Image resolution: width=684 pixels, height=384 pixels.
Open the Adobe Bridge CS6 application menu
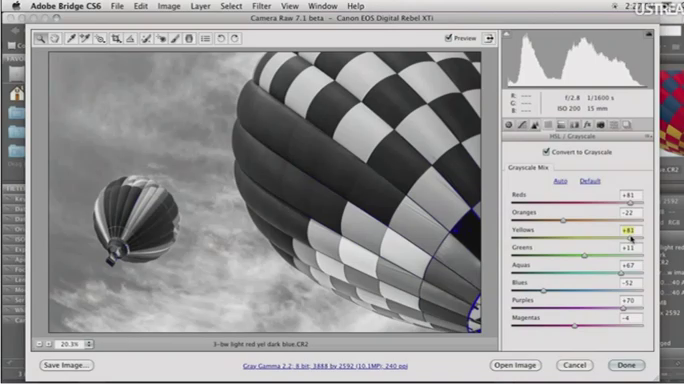coord(65,6)
